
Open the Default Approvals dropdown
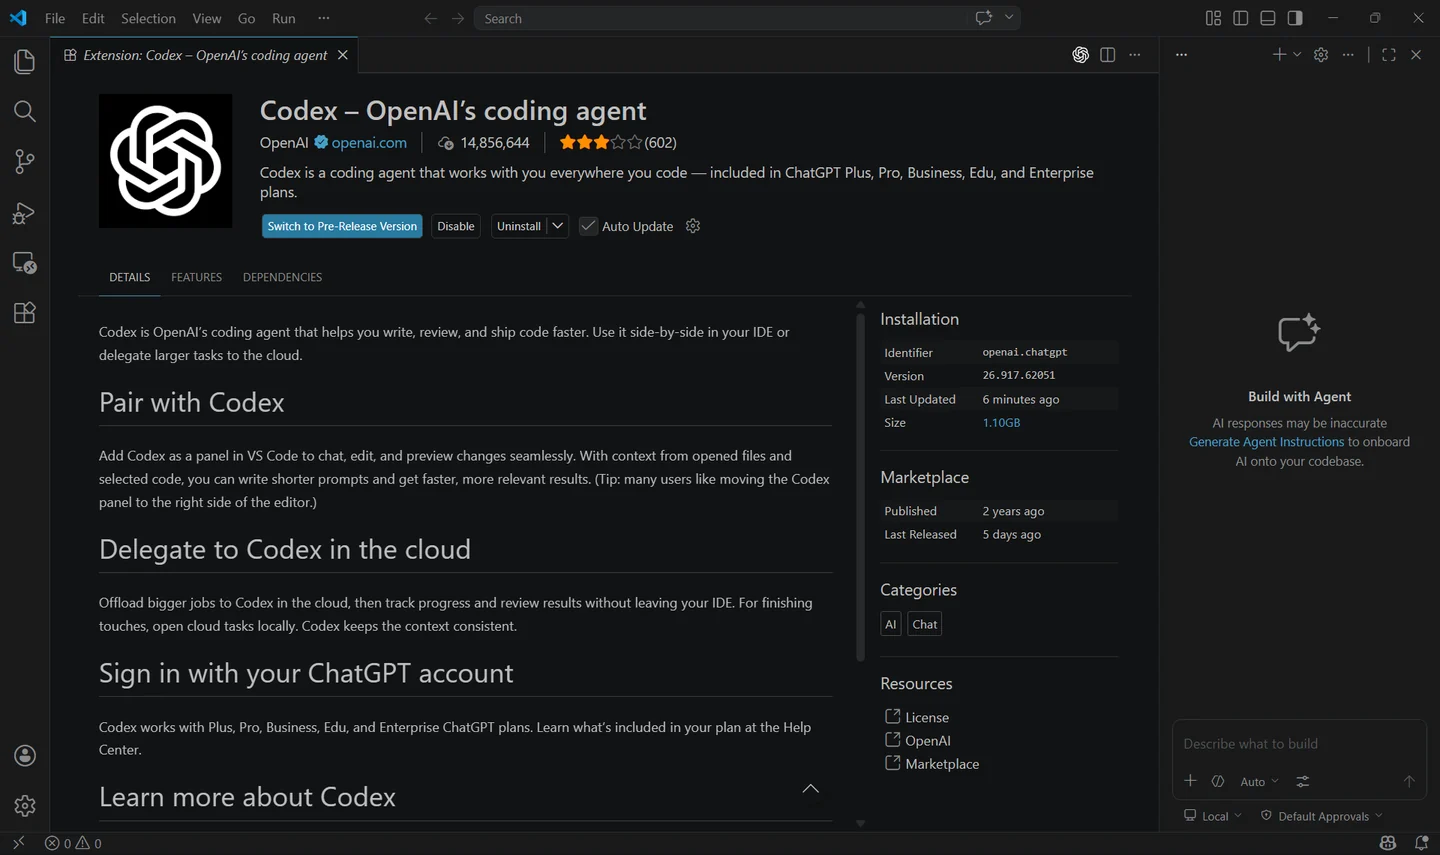(1322, 816)
